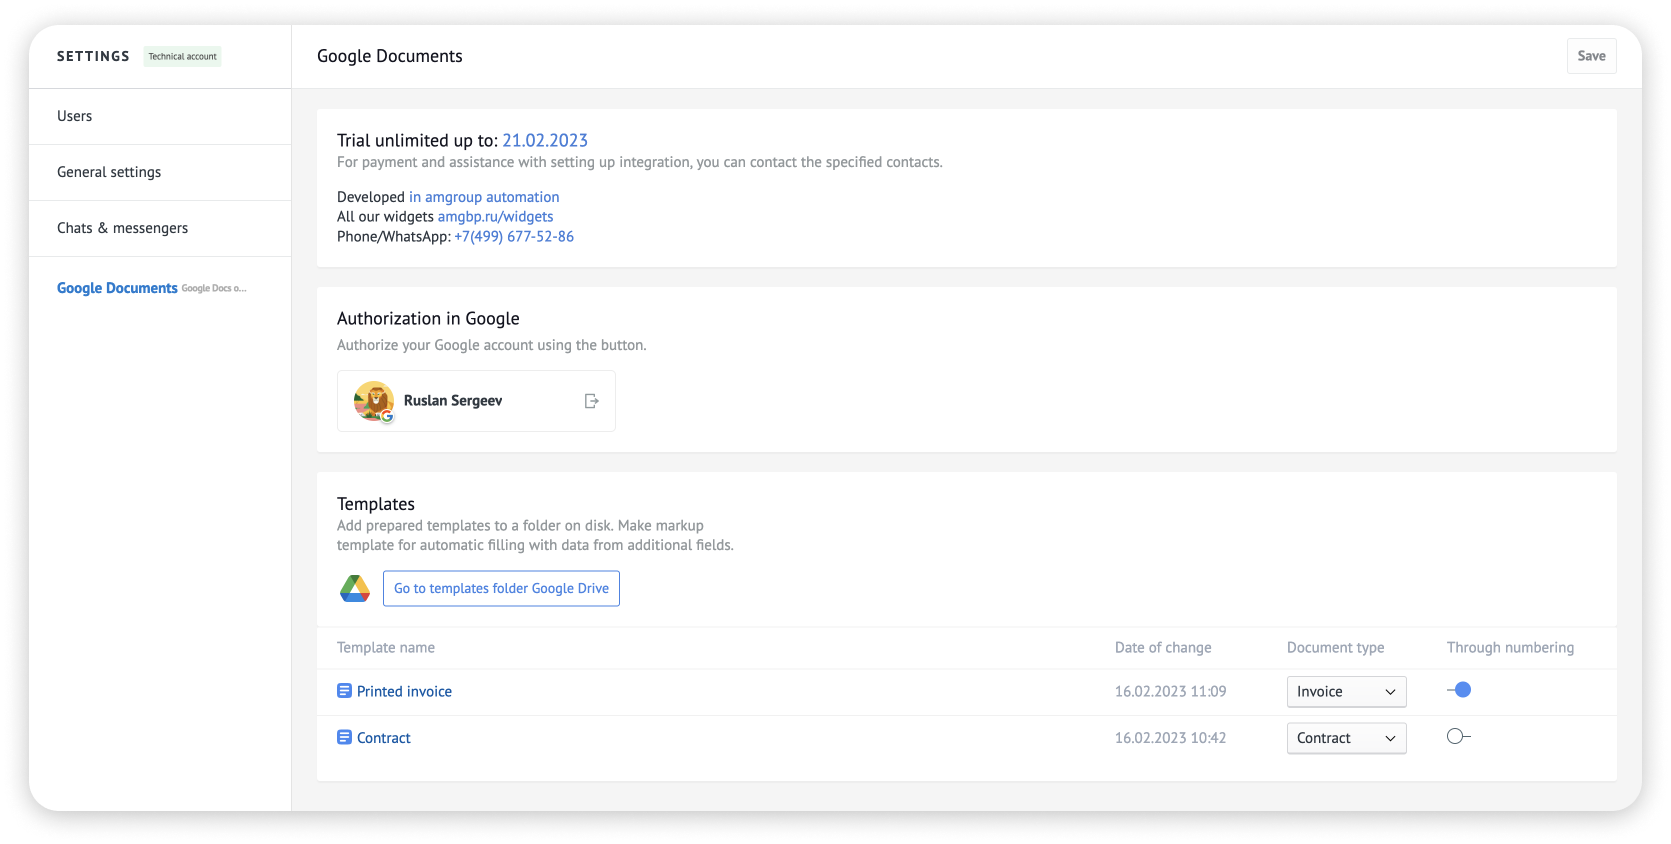Click the document icon beside Printed invoice

coord(344,691)
